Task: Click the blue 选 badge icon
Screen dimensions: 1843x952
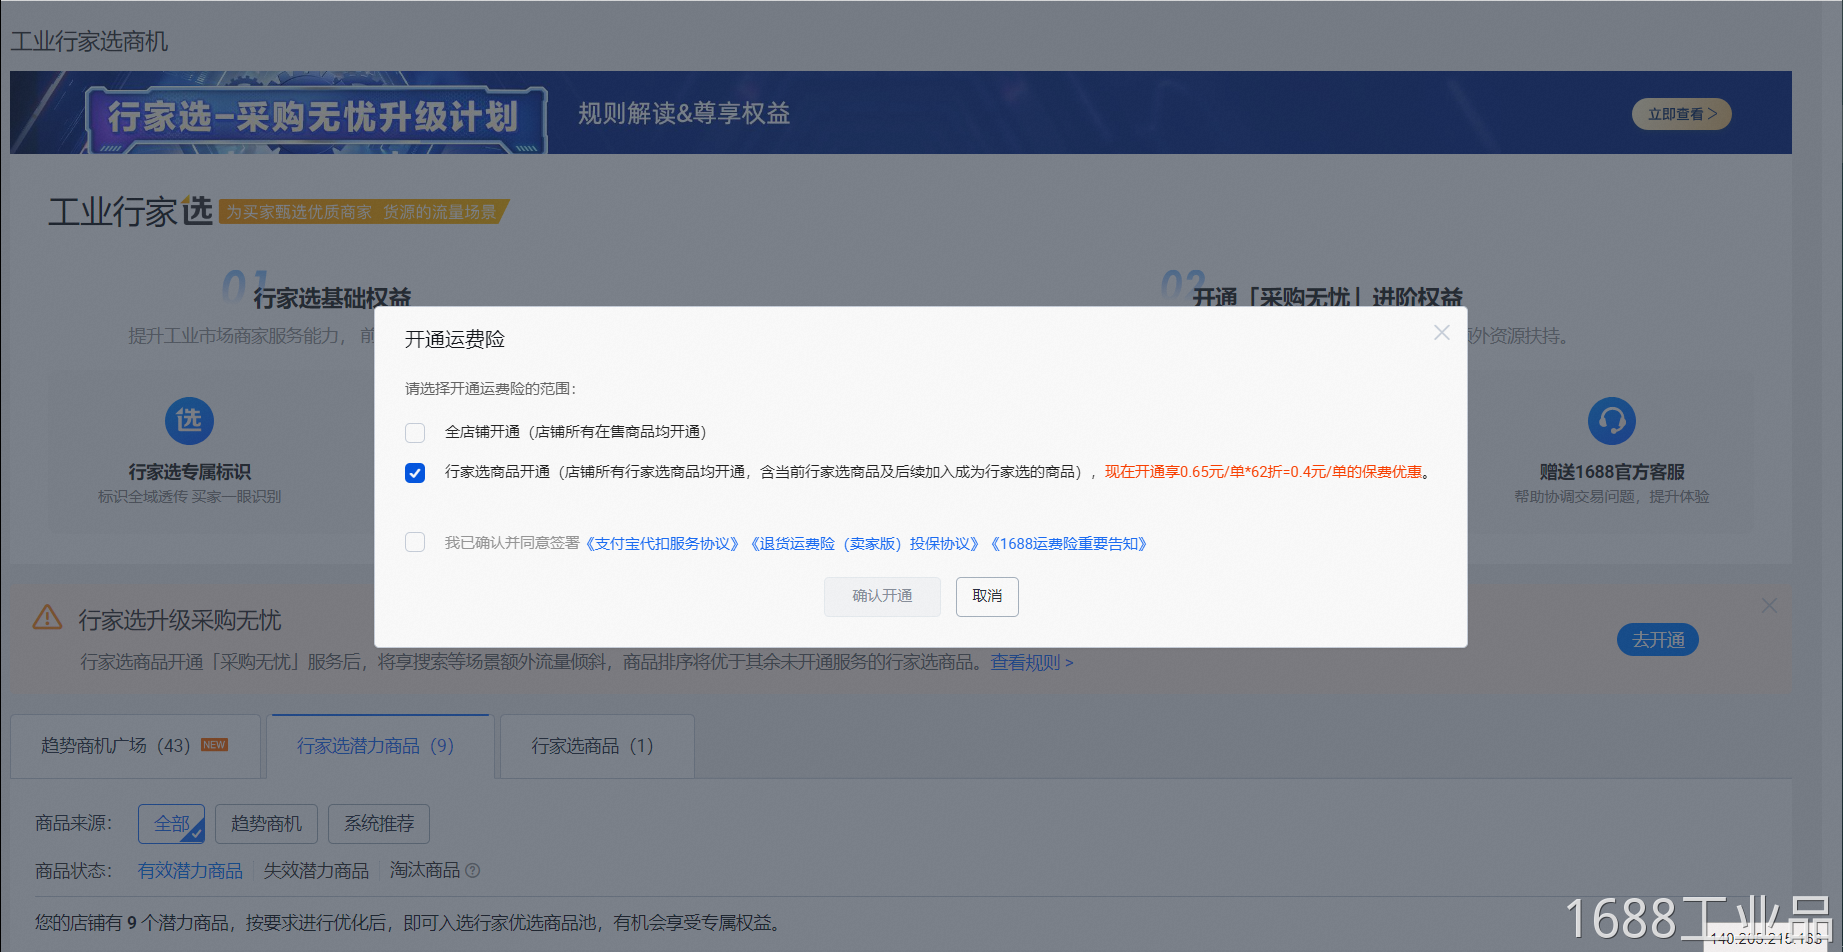Action: click(189, 421)
